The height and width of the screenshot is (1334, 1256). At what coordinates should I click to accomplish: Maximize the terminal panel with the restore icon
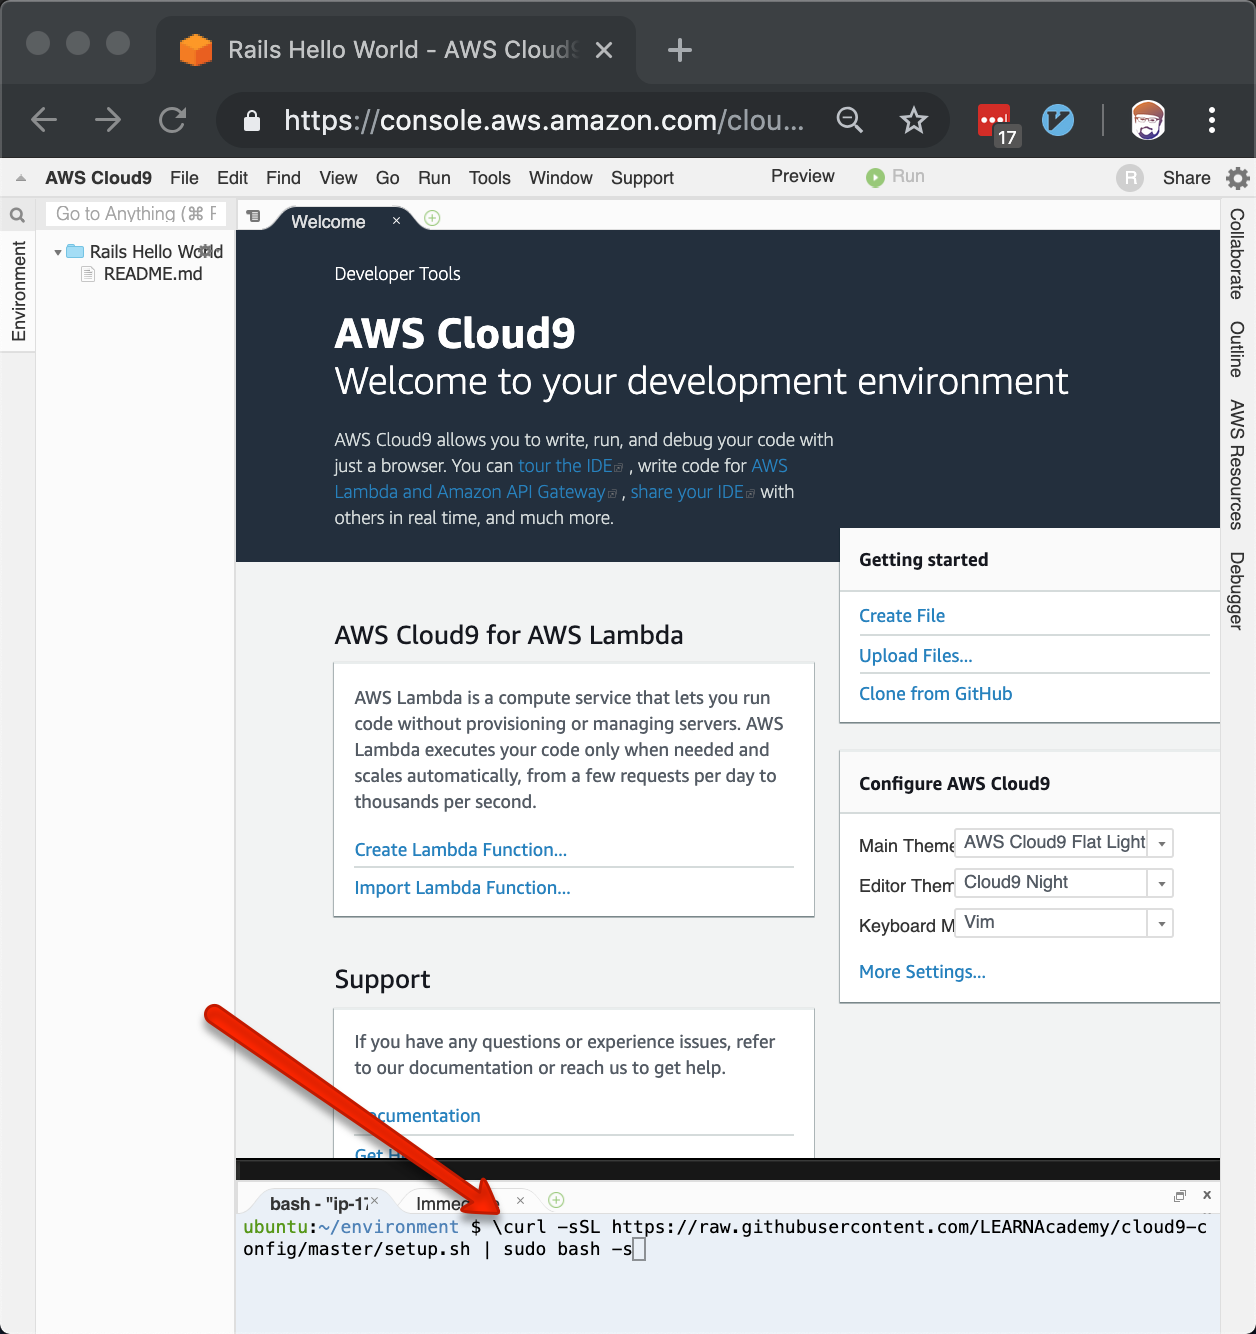click(1180, 1195)
